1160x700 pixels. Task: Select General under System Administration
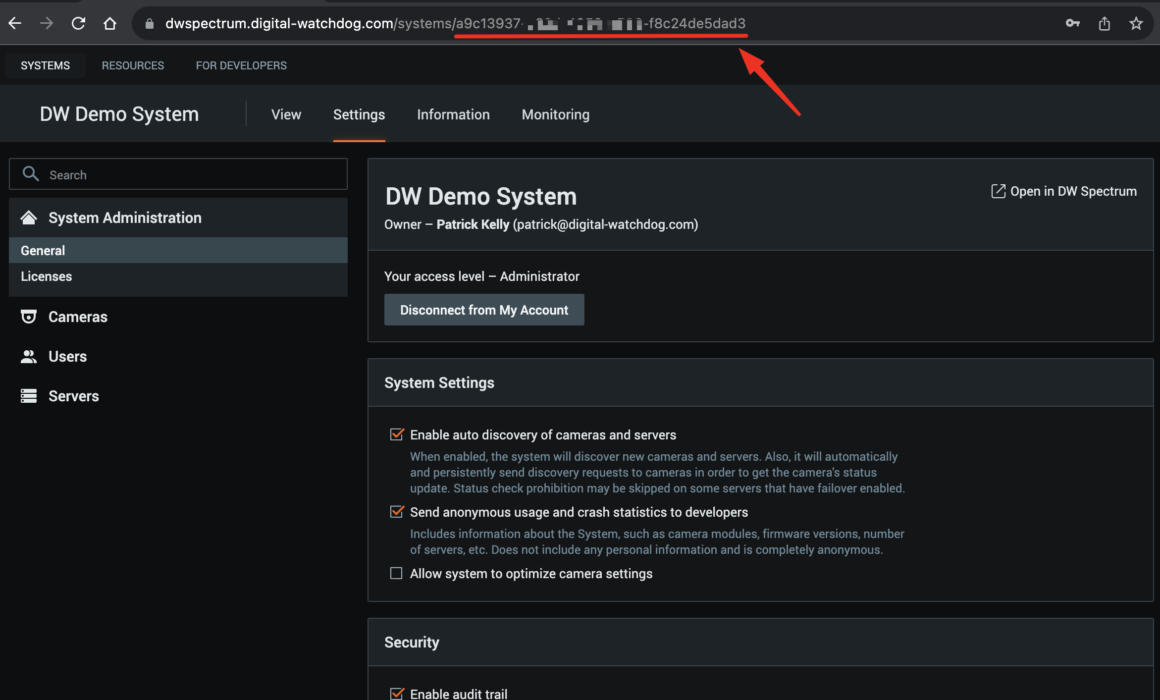coord(178,250)
